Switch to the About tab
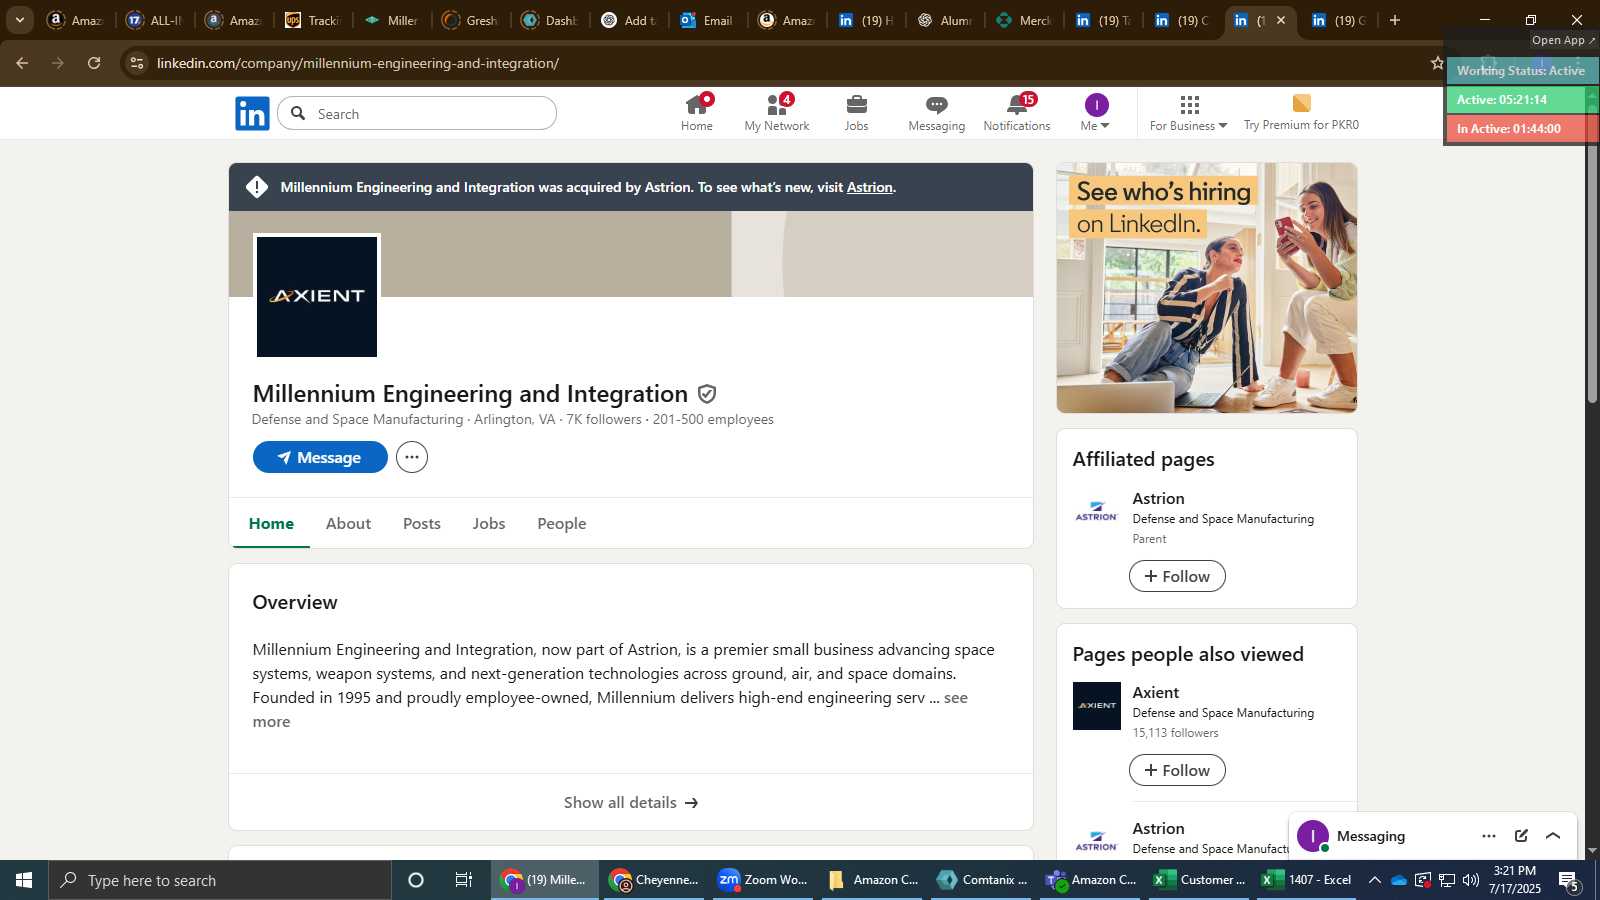 click(x=348, y=523)
